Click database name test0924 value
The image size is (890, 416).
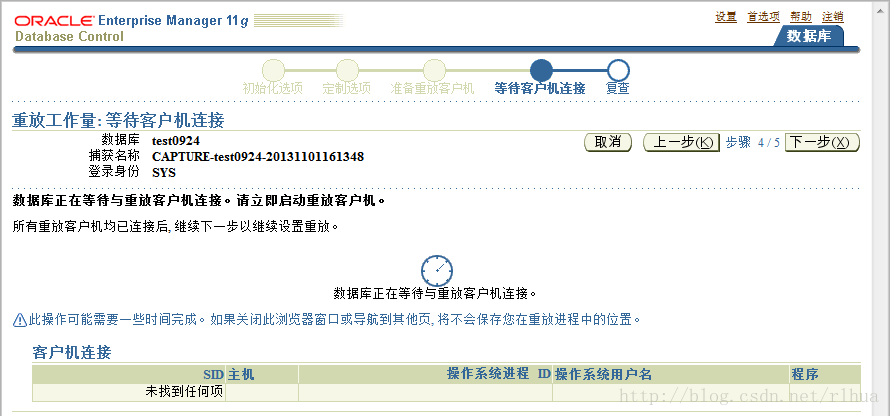pyautogui.click(x=176, y=140)
